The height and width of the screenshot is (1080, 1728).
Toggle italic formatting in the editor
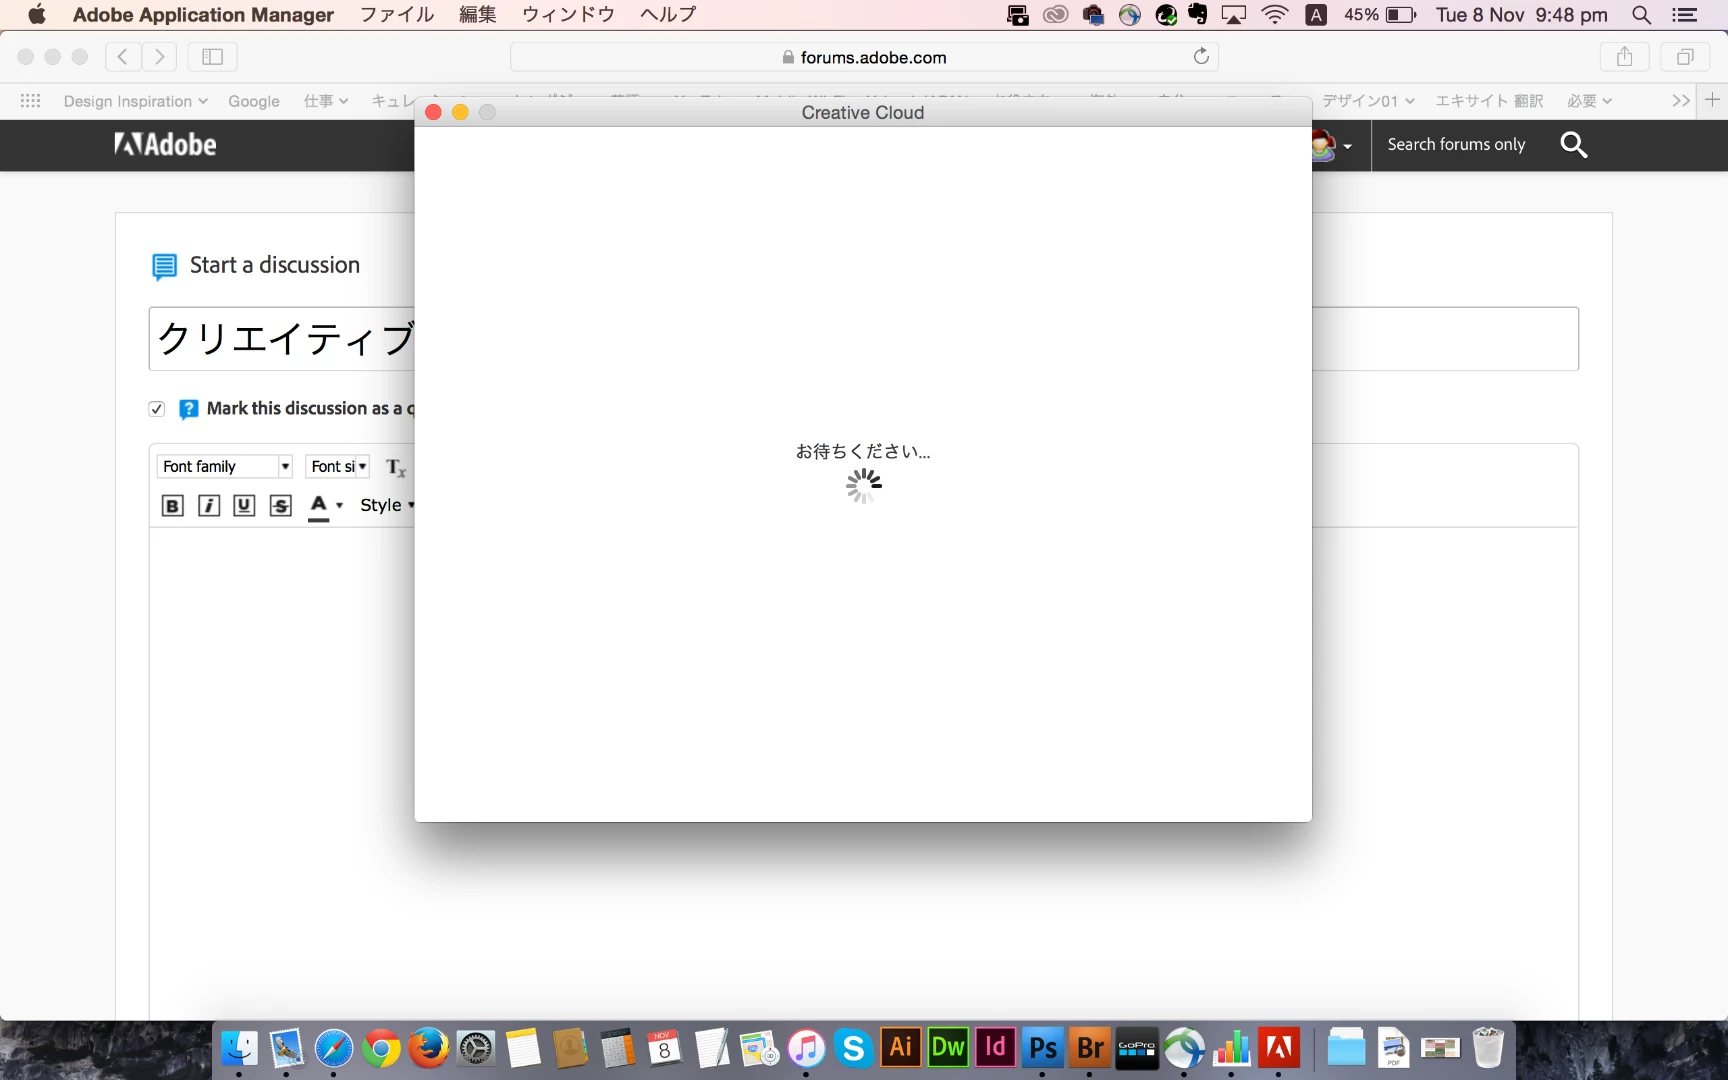point(209,506)
